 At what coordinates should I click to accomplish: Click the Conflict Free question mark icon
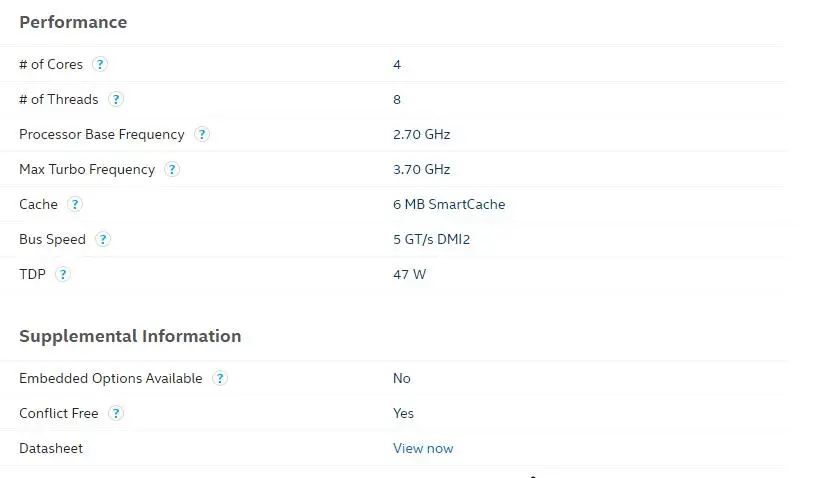(116, 414)
